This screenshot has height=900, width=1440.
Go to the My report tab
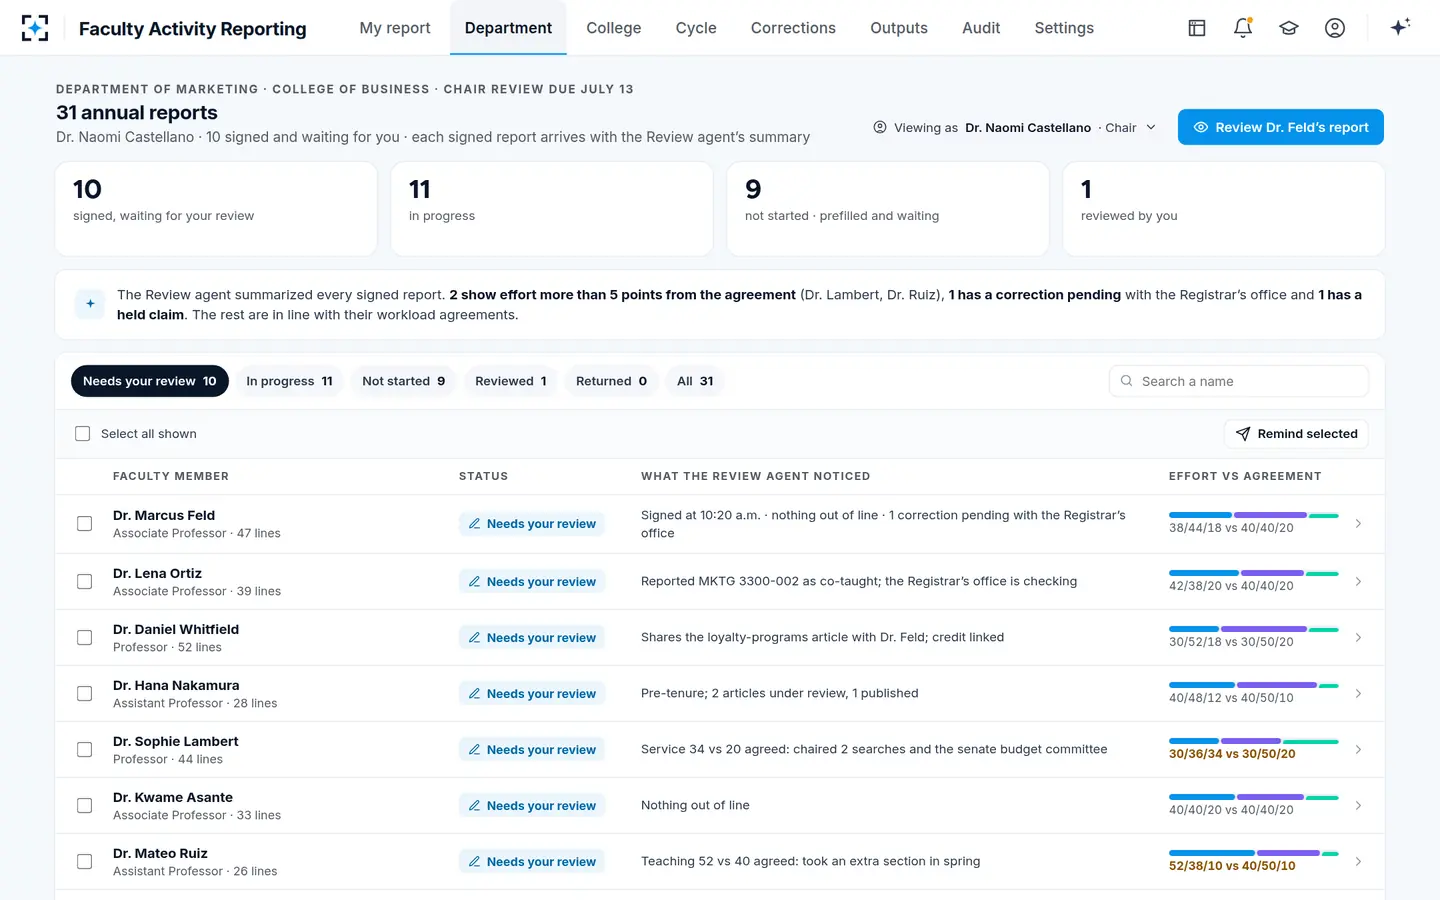(x=395, y=28)
